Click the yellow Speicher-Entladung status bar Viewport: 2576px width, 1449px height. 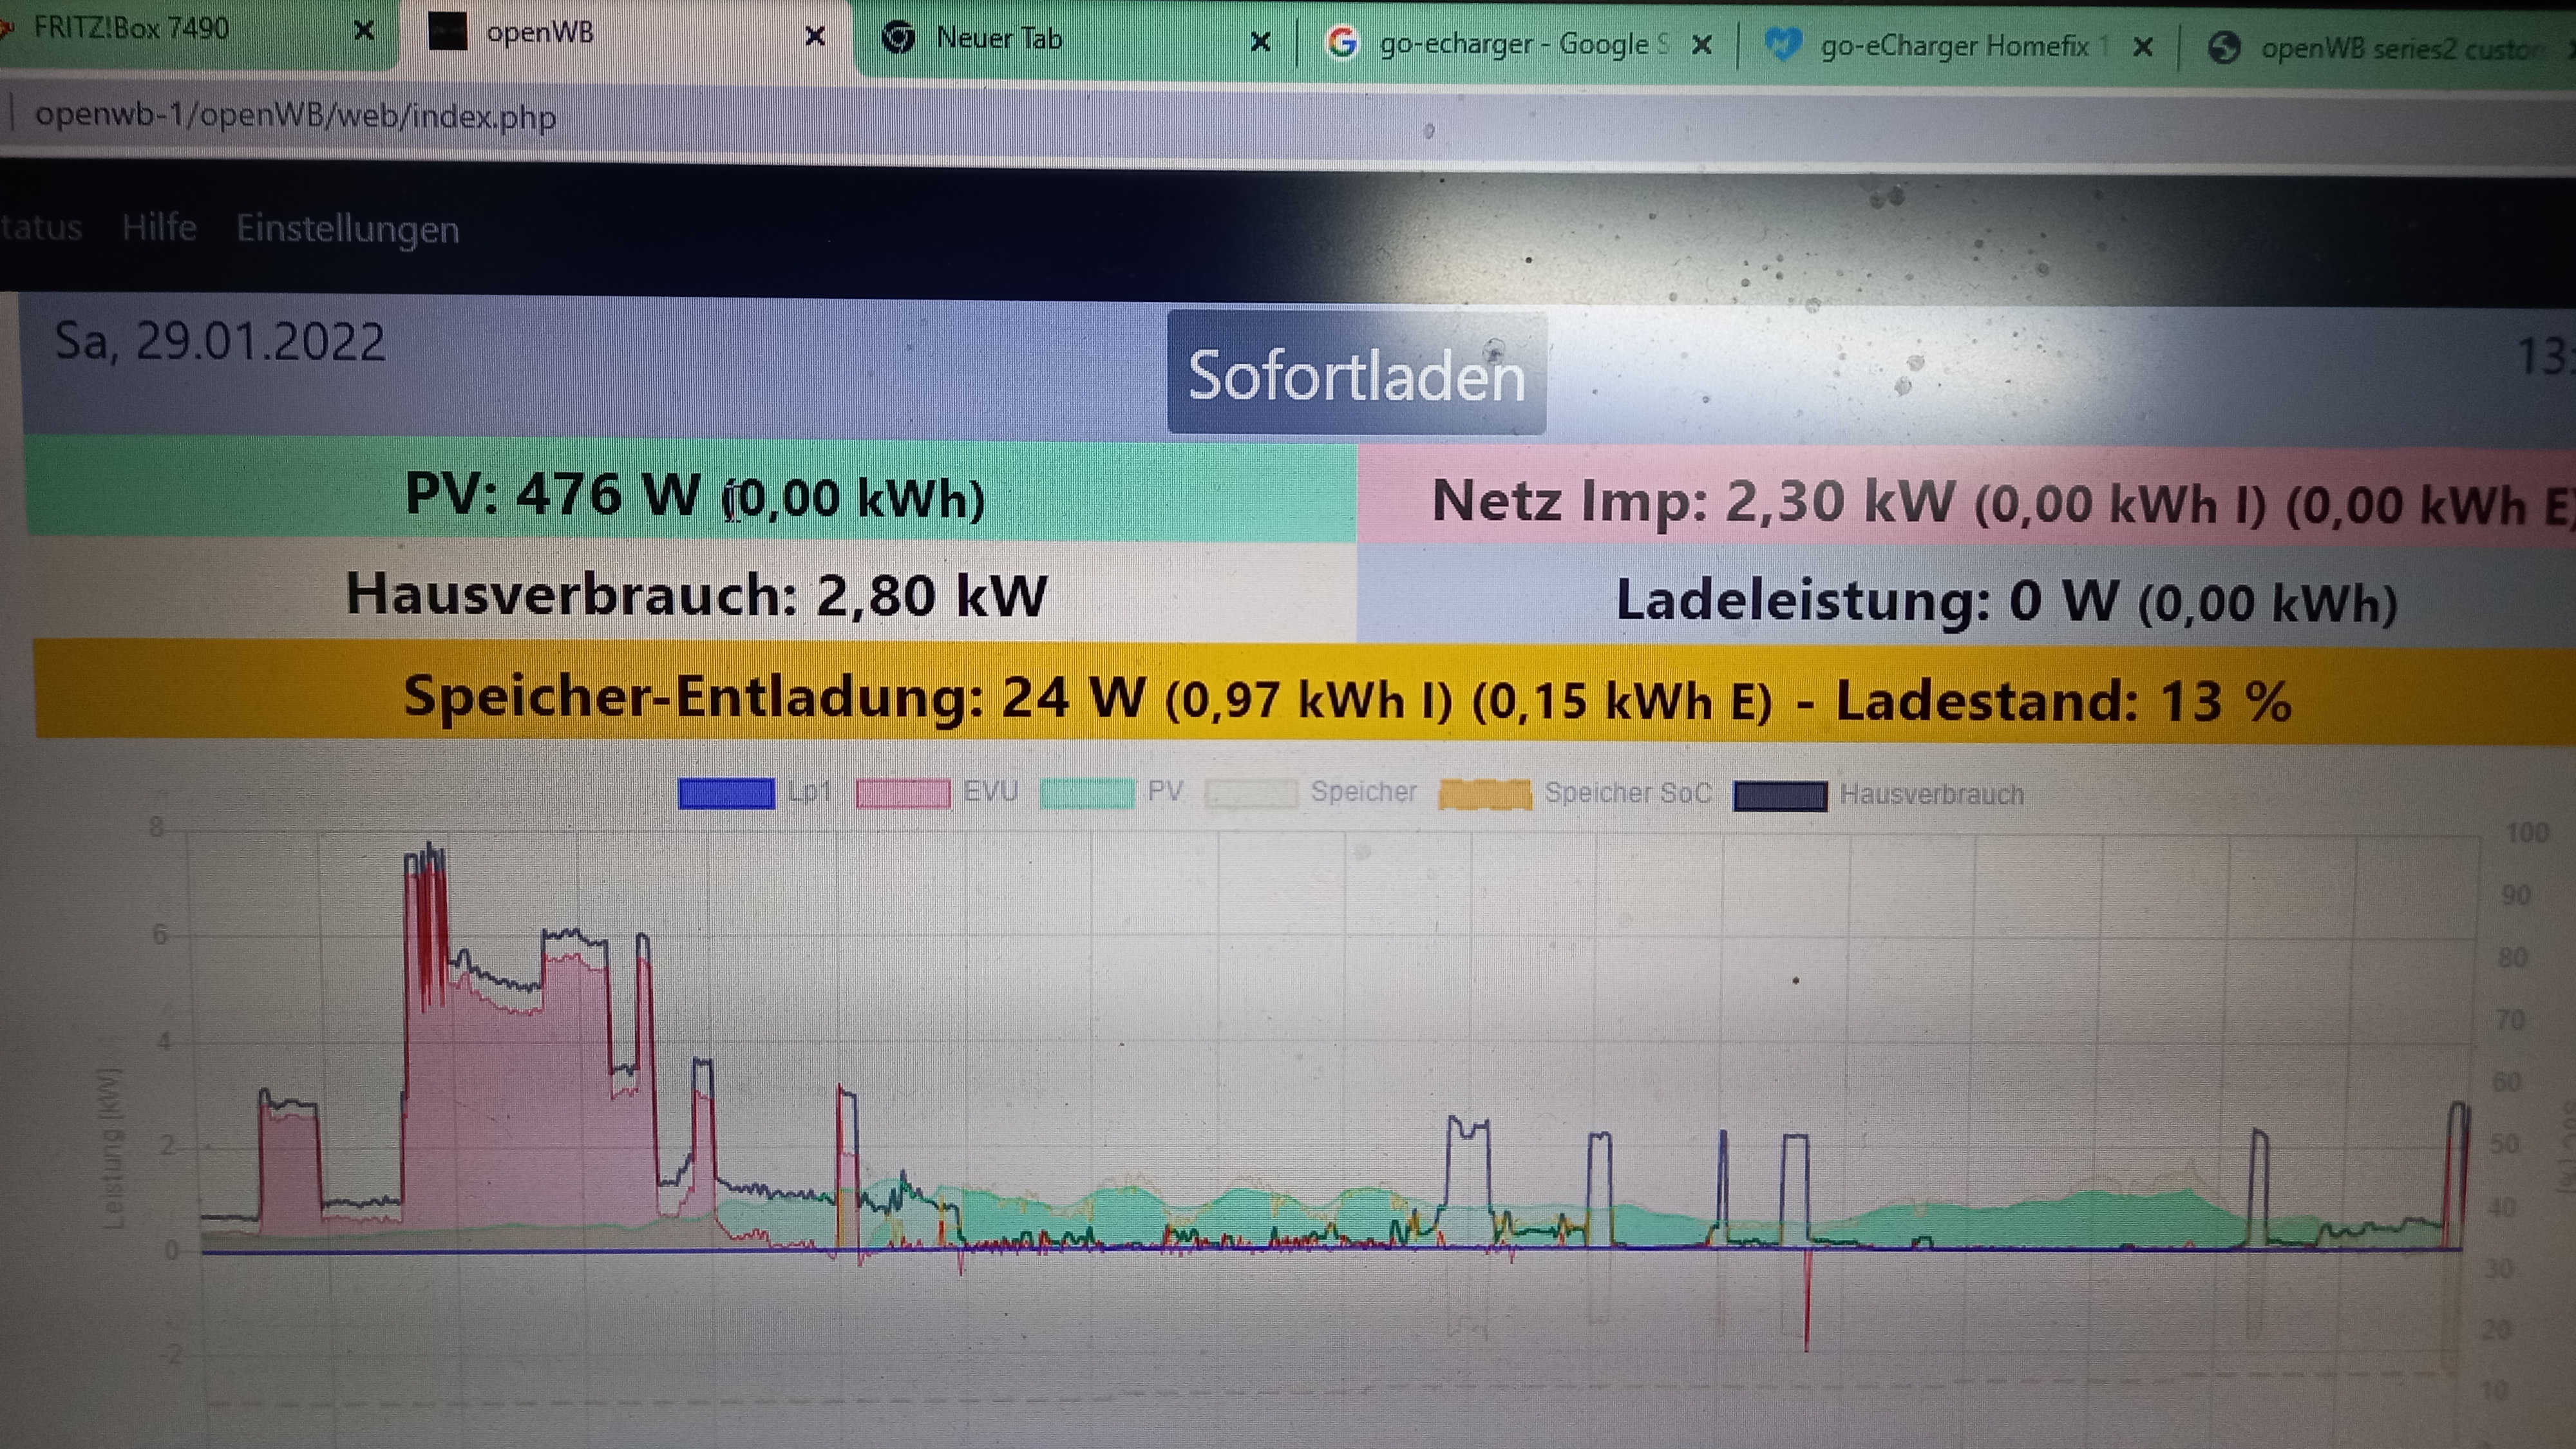[1300, 694]
